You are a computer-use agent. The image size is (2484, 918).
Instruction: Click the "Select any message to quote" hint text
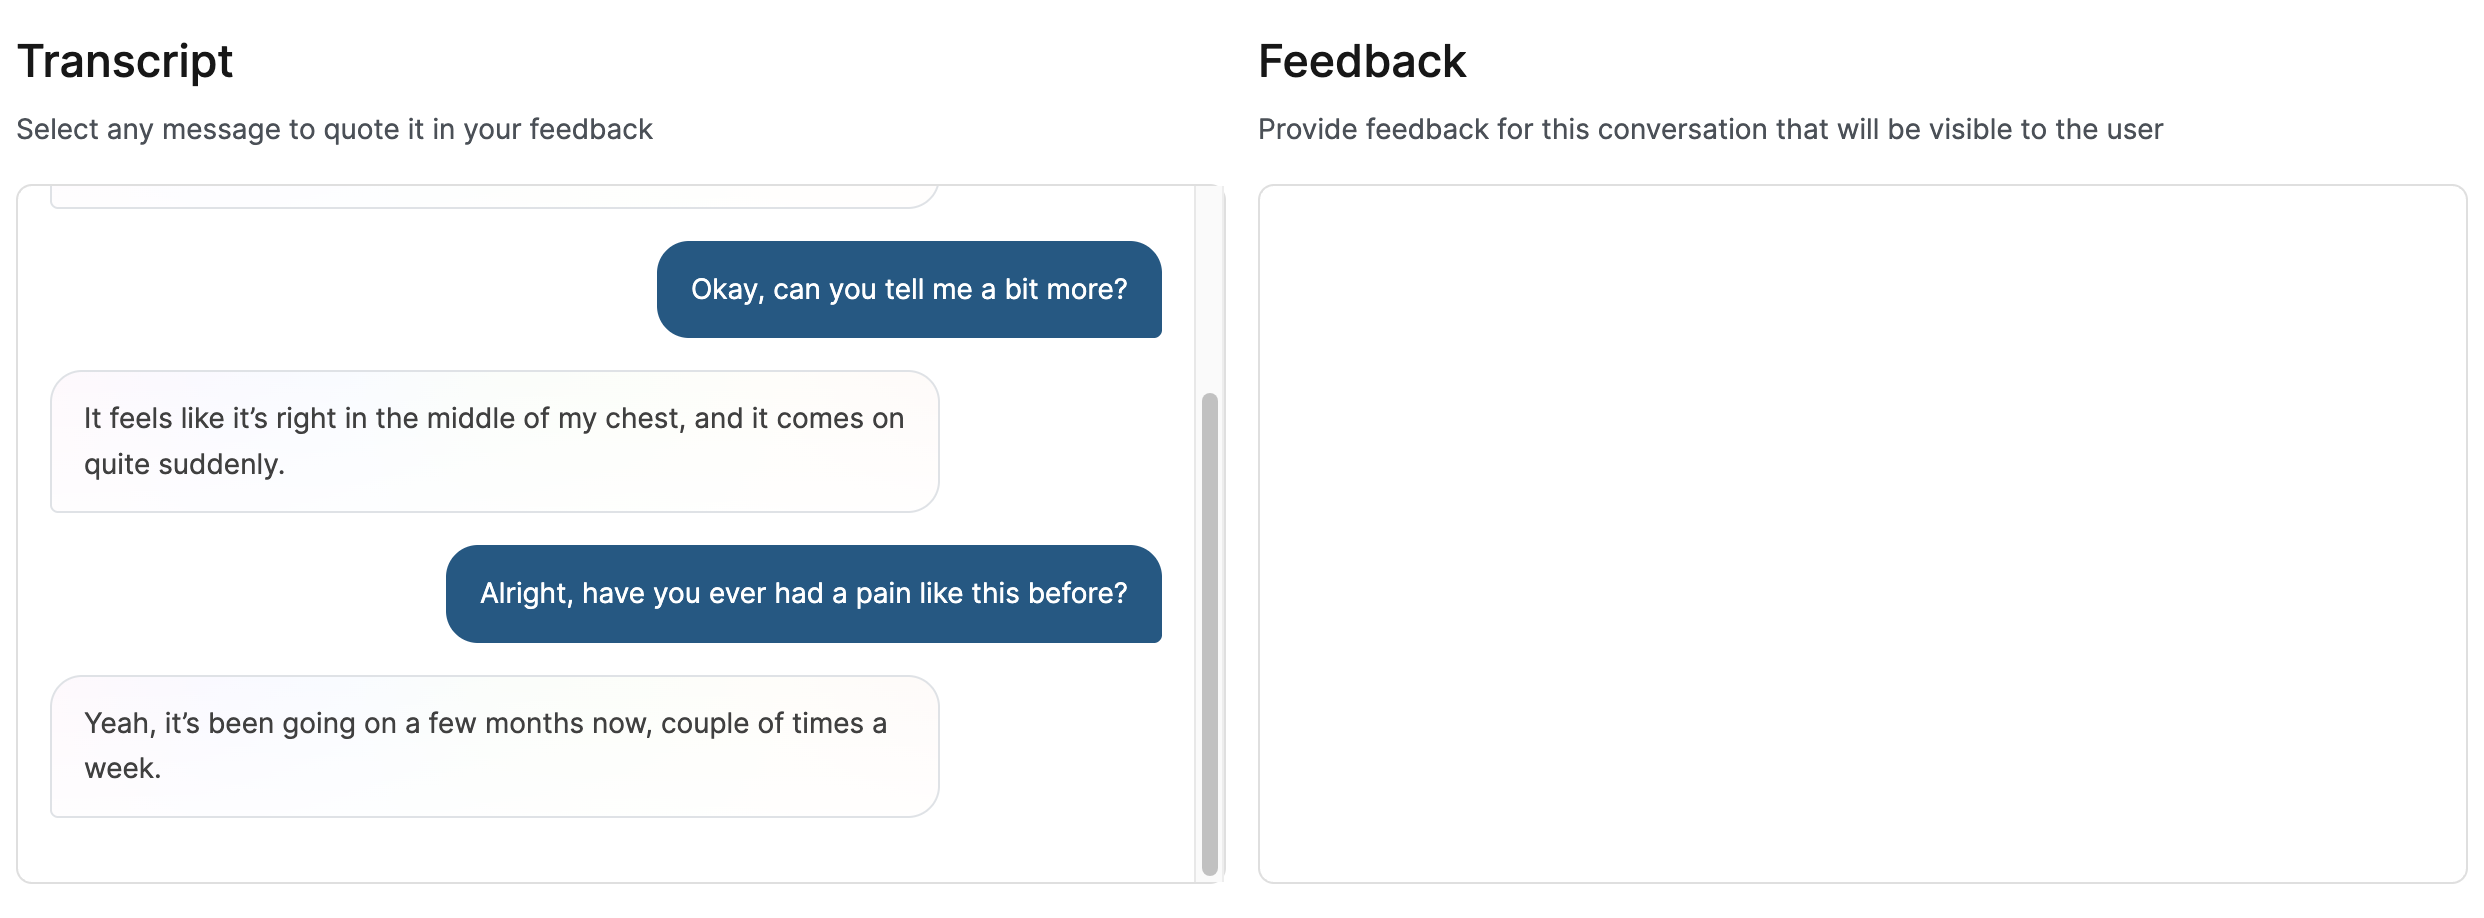click(334, 130)
